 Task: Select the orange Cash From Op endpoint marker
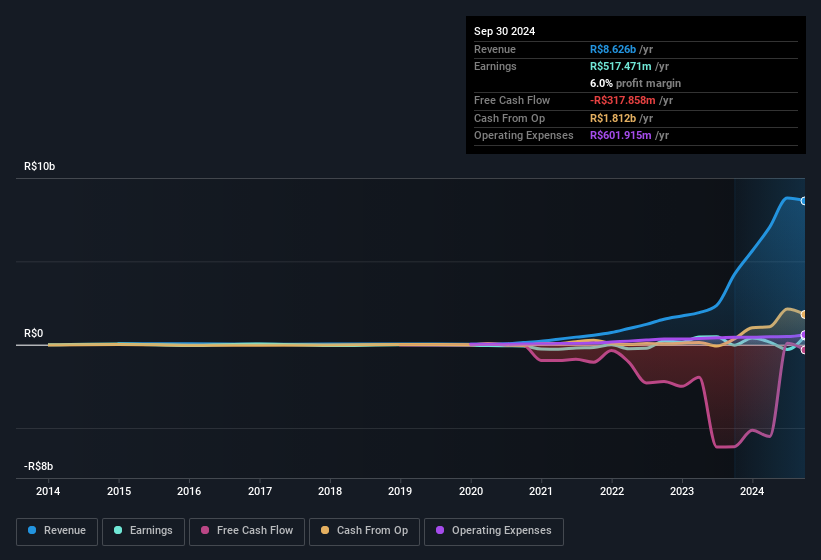click(x=803, y=314)
